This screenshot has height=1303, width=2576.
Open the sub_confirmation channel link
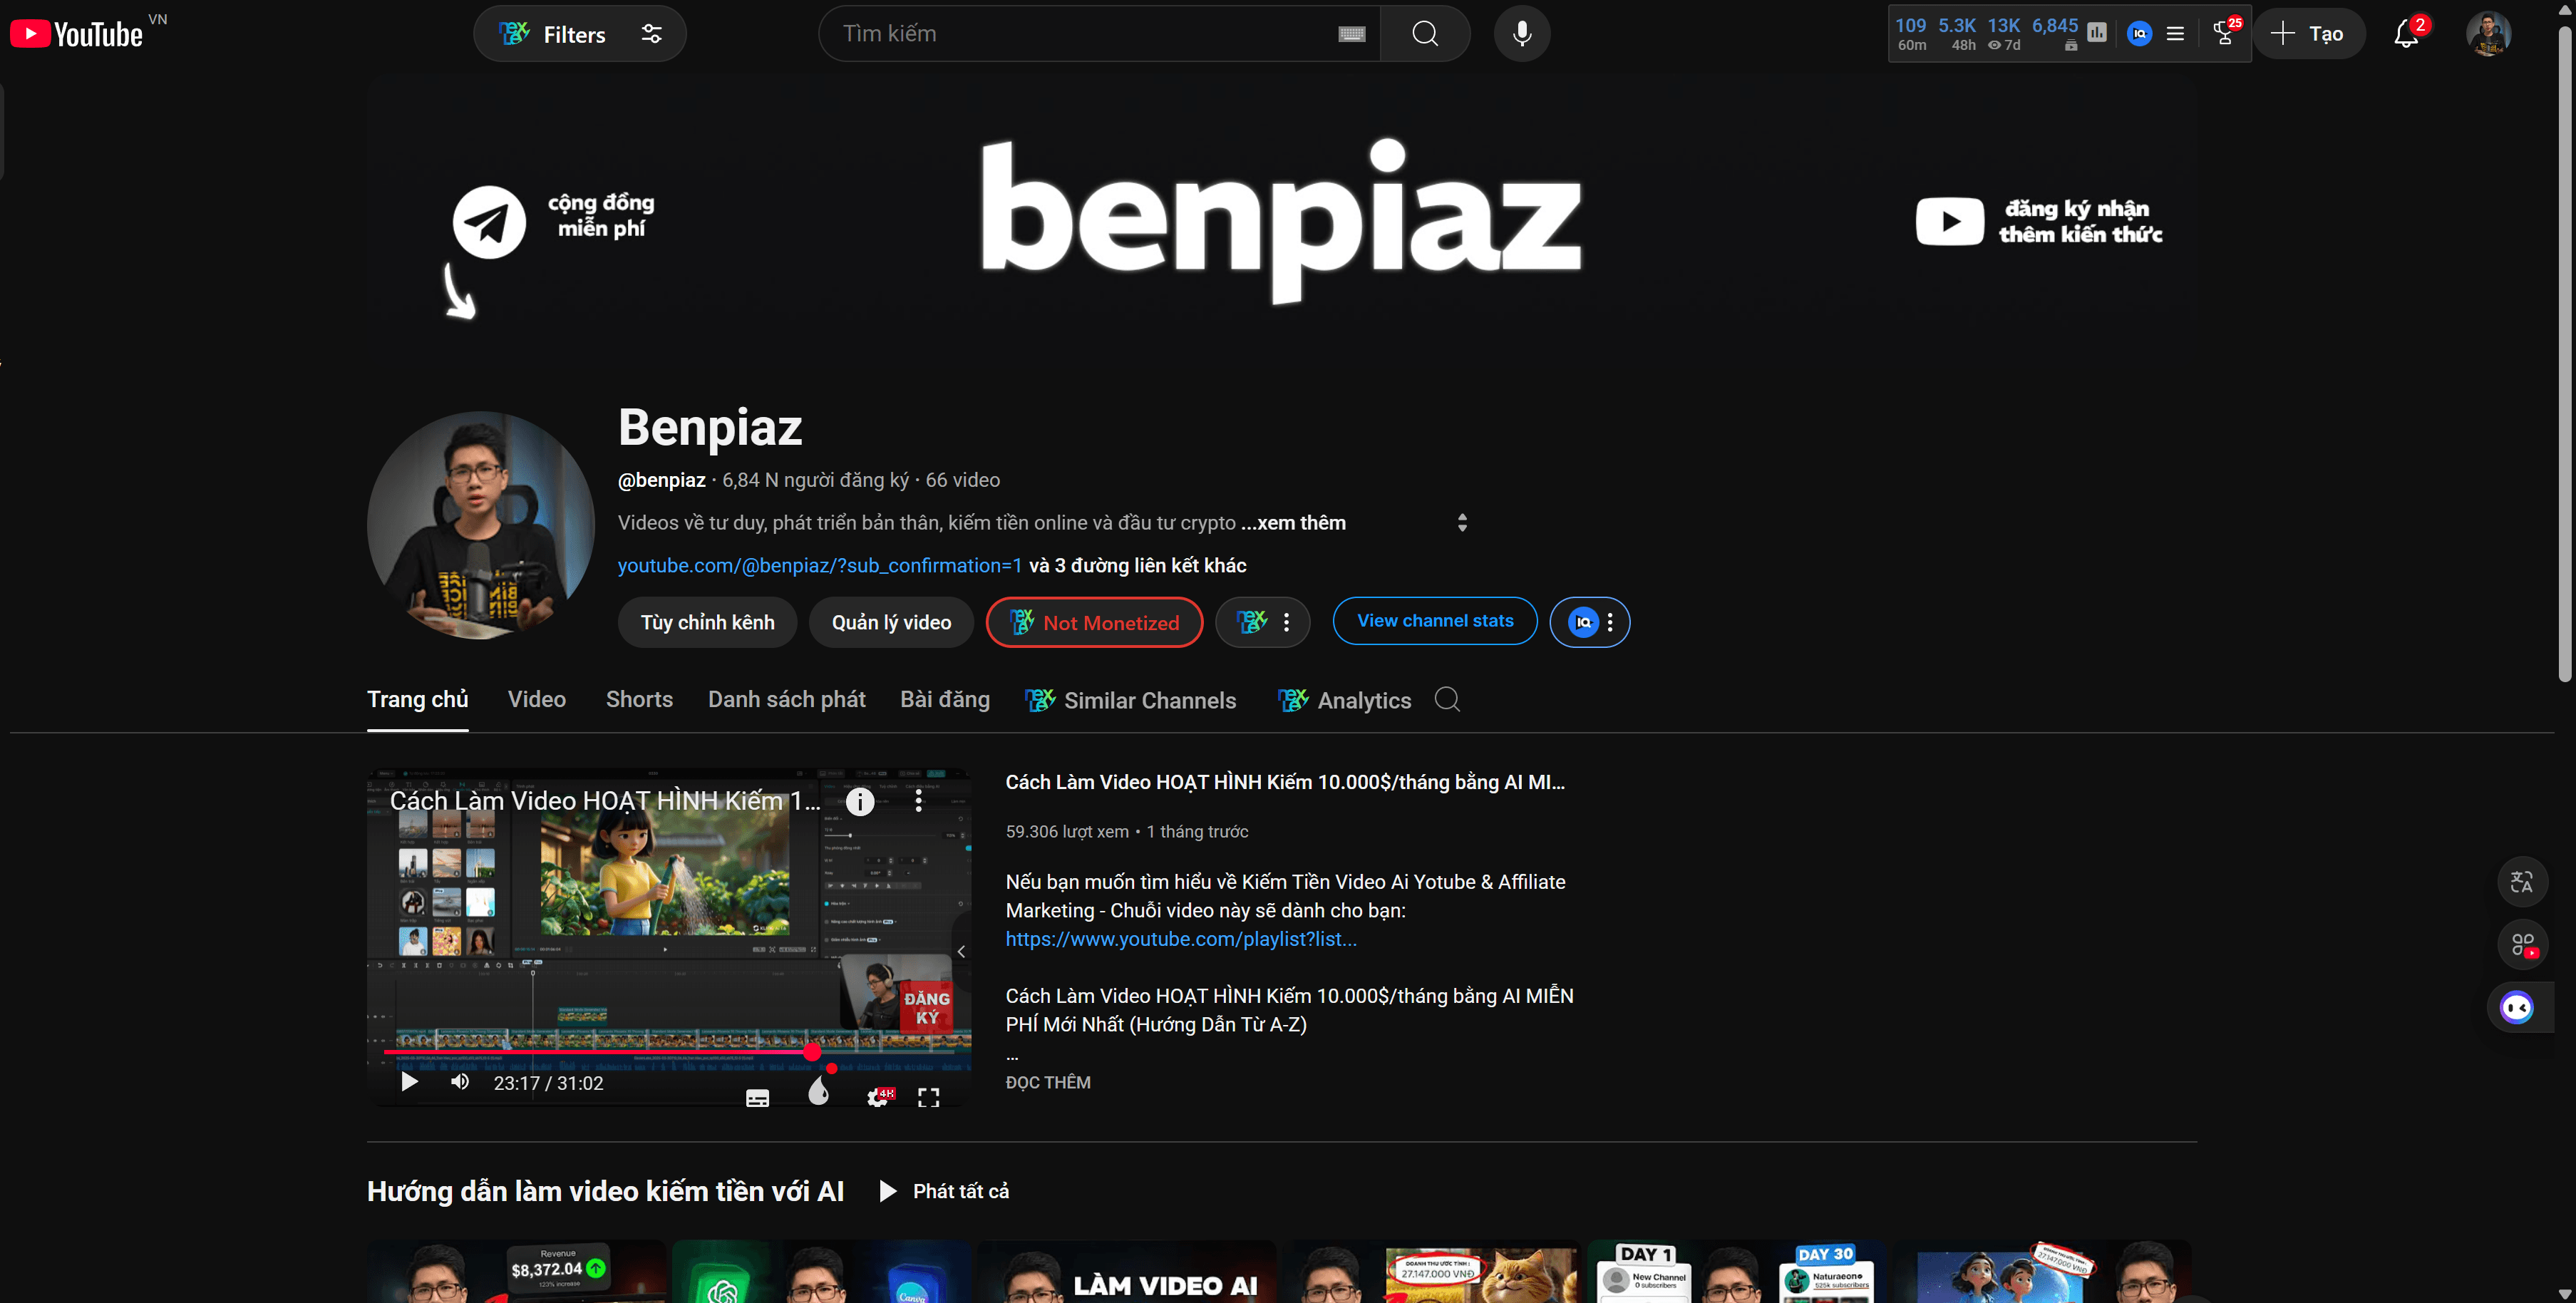(x=820, y=565)
